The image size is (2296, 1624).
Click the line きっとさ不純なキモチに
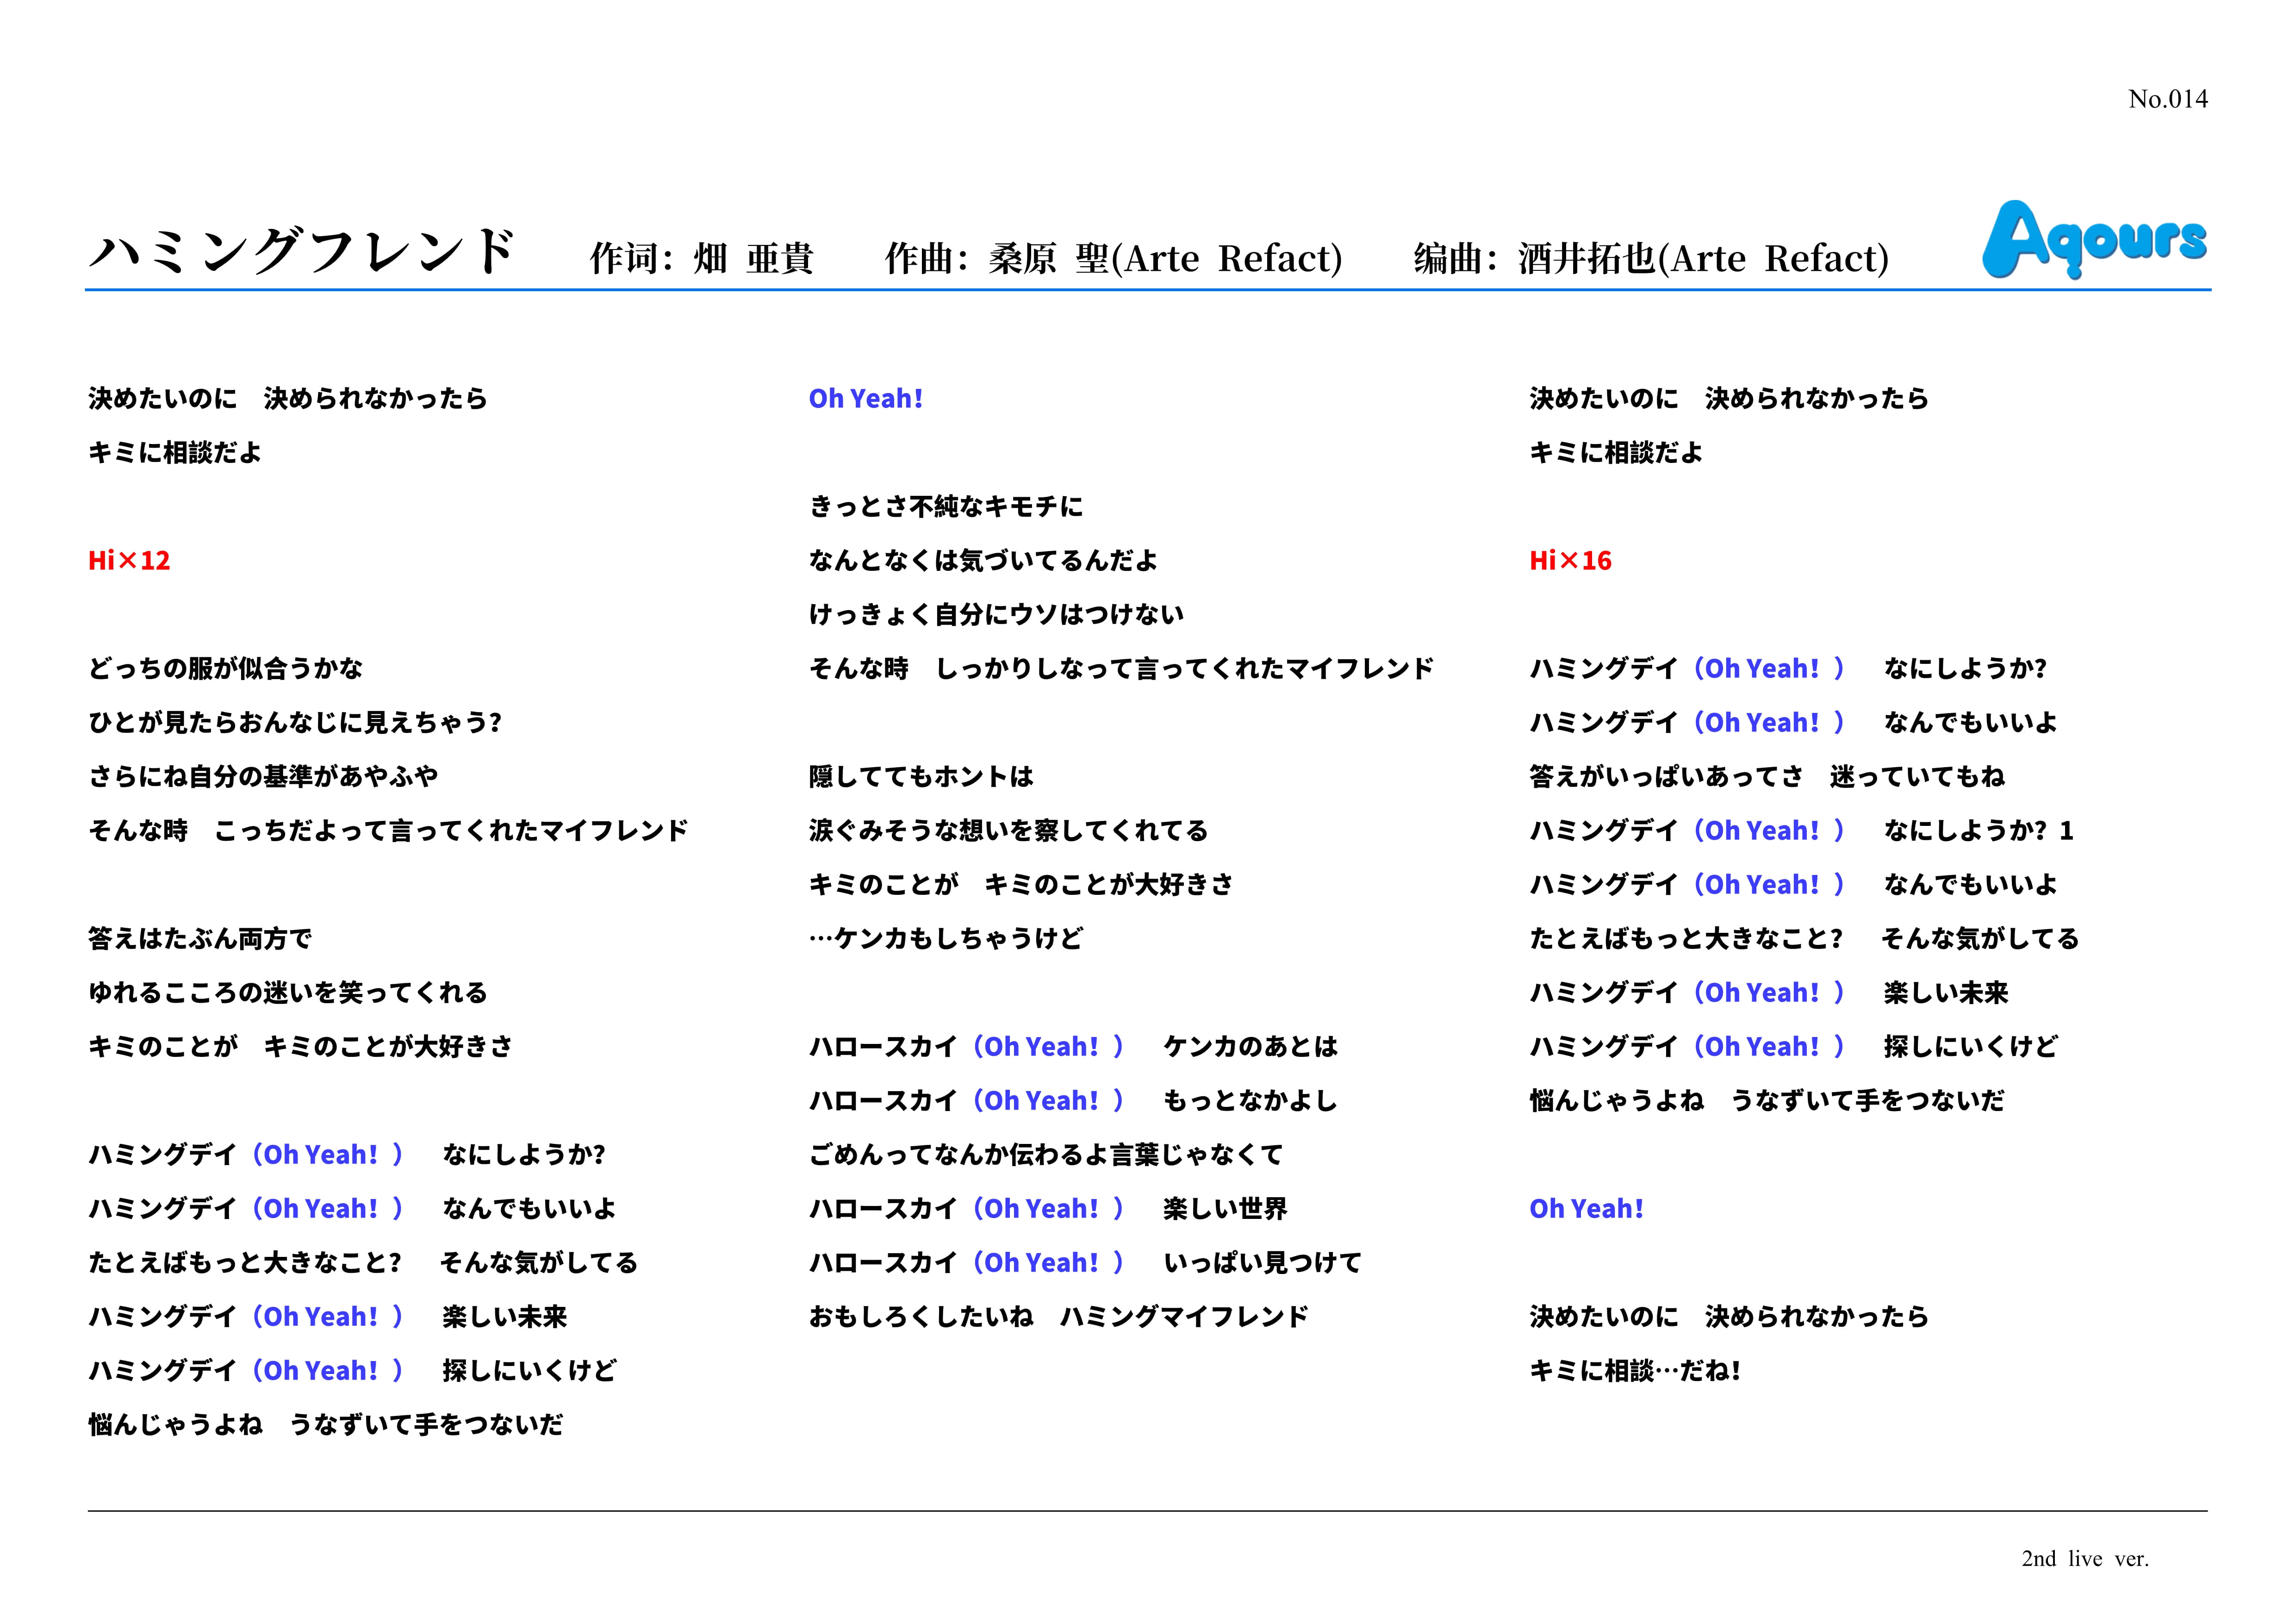click(946, 506)
